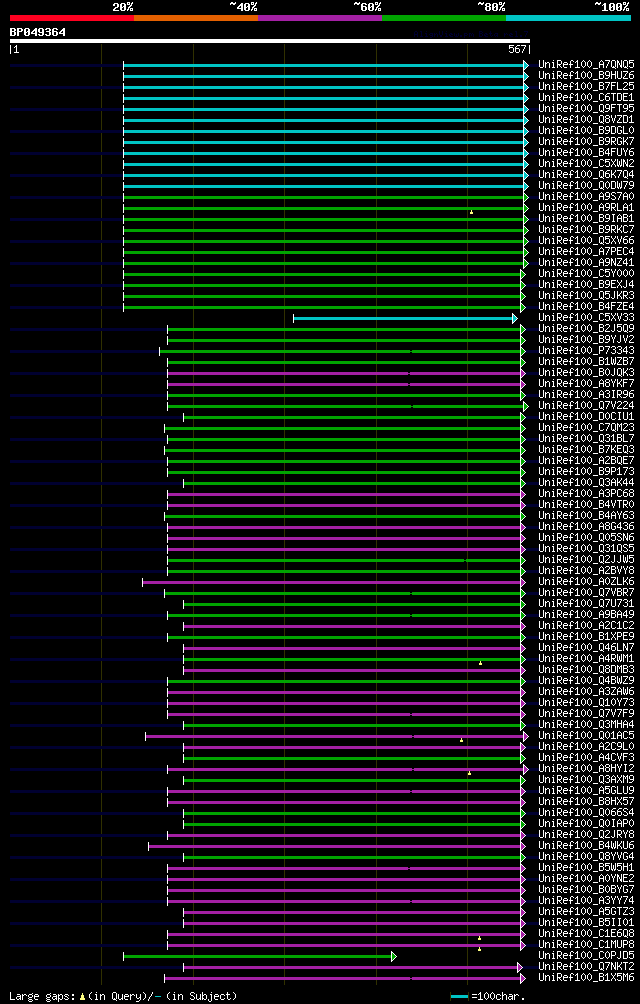This screenshot has width=640, height=1004.
Task: Click the arrowhead ending the UniRef100_C0PJD5 bar
Action: (x=394, y=957)
